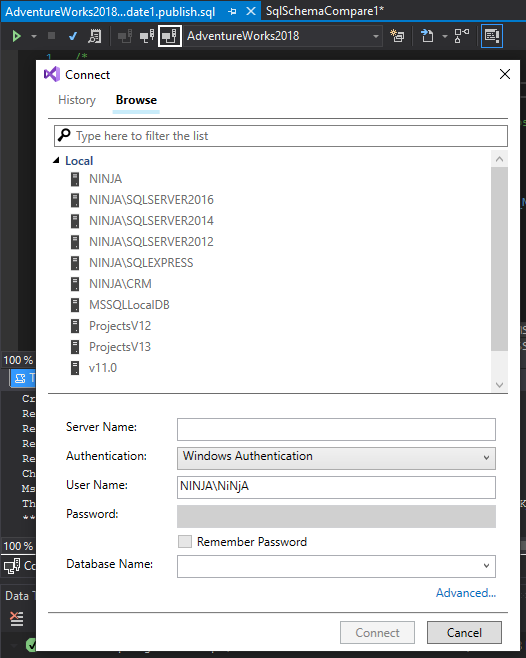The width and height of the screenshot is (526, 658).
Task: Pin the publish.sql document tab
Action: pyautogui.click(x=232, y=12)
